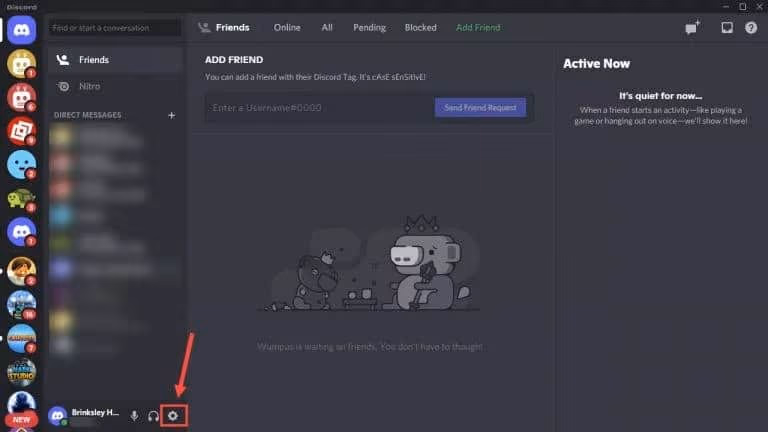Click Friends header title icon
This screenshot has height=432, width=768.
[x=204, y=27]
